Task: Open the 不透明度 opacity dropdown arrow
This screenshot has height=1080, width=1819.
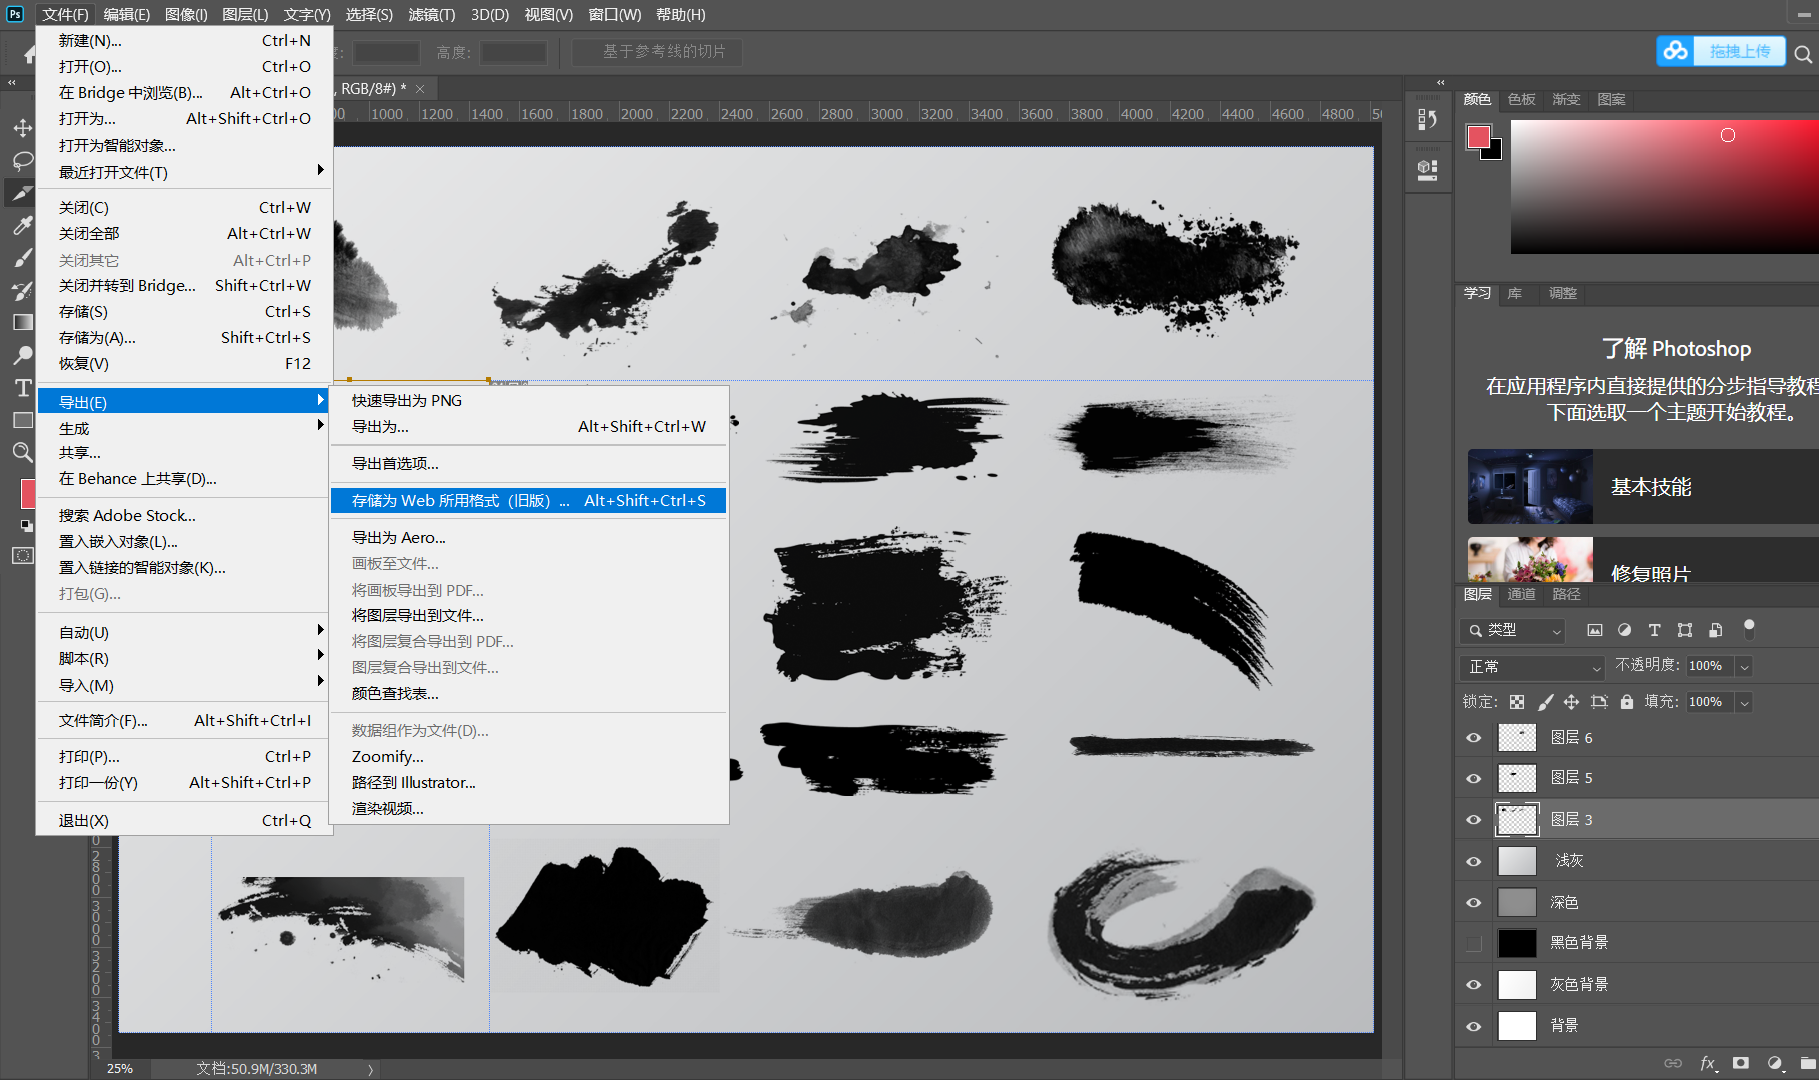Action: [1745, 667]
